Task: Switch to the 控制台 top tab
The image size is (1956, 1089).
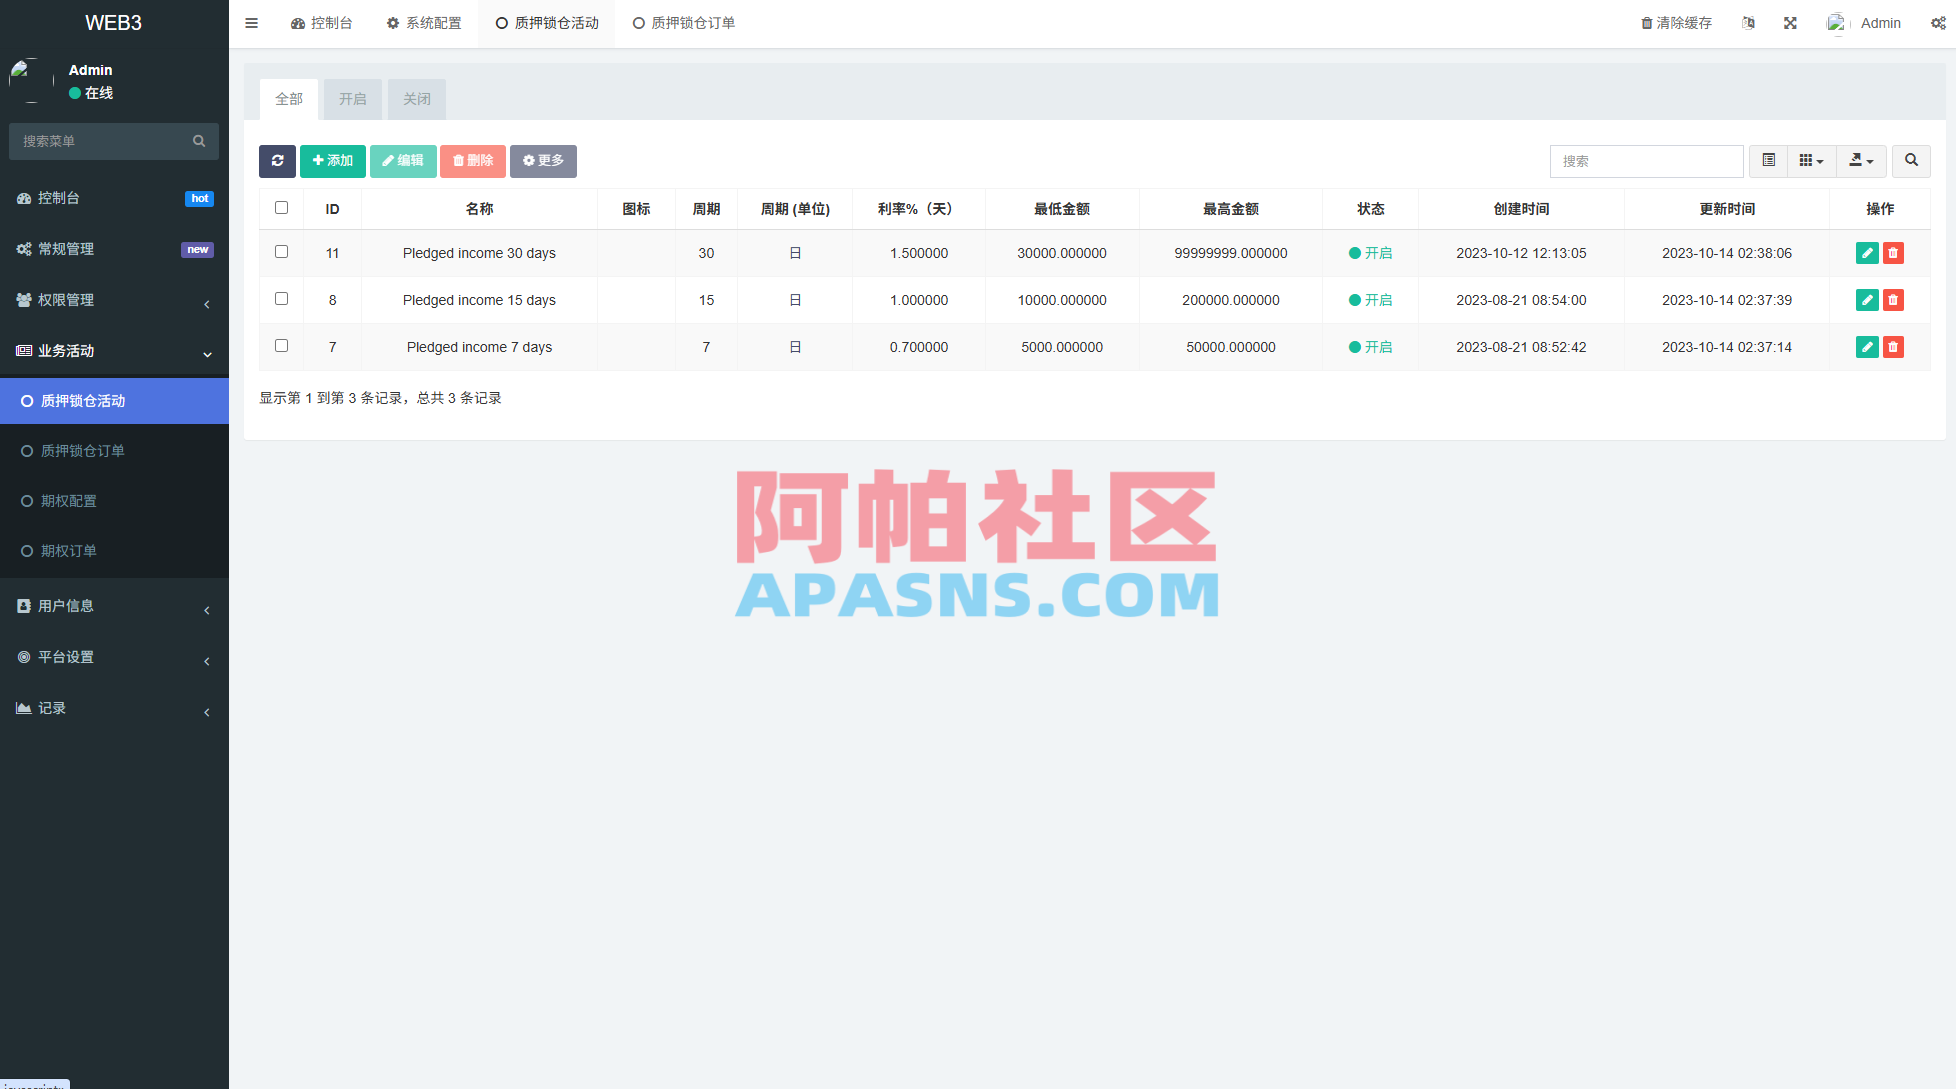Action: (321, 23)
